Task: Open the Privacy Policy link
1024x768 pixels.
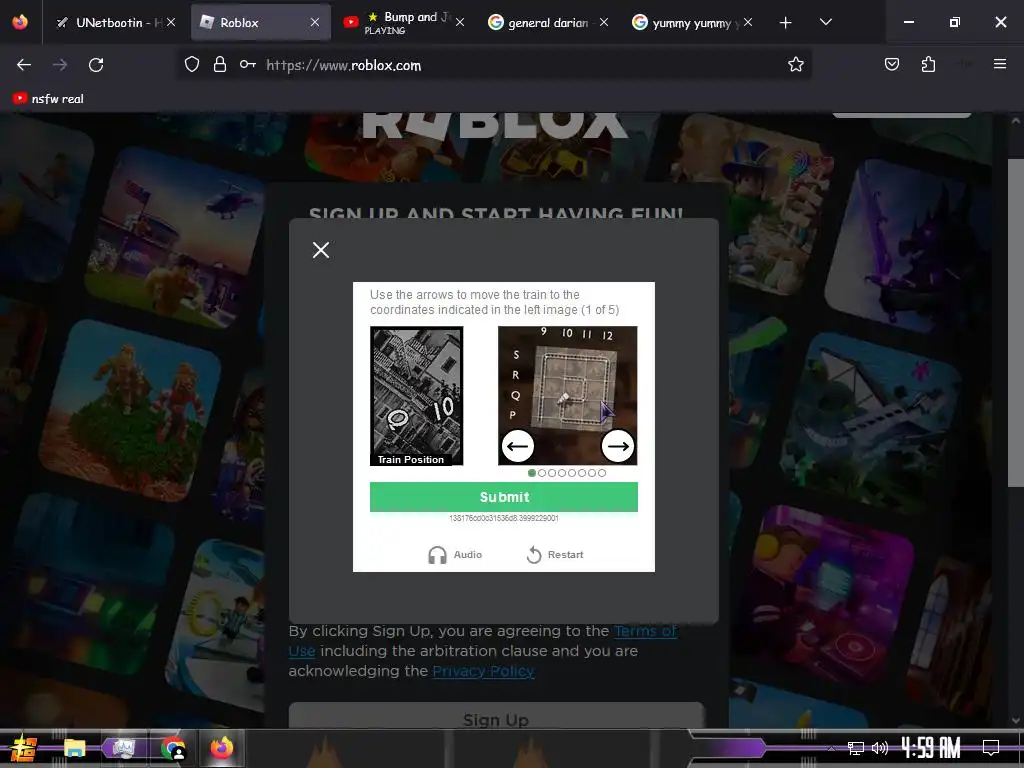Action: pos(483,671)
